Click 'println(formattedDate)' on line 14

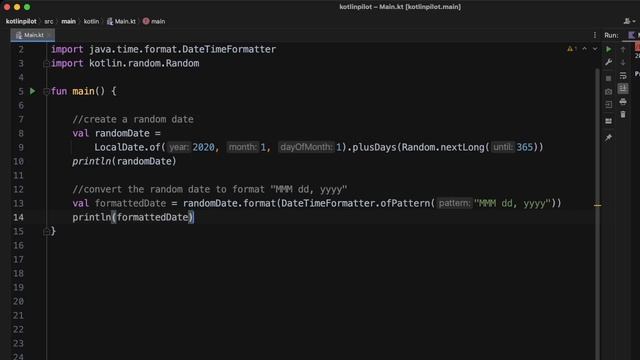coord(133,217)
